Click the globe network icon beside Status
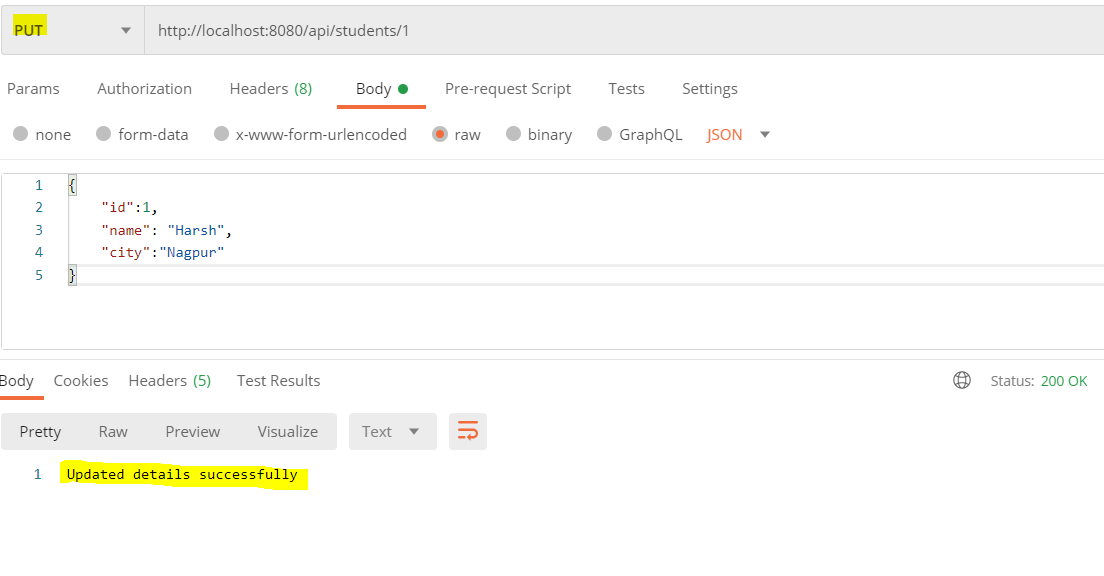Image resolution: width=1104 pixels, height=576 pixels. (962, 380)
